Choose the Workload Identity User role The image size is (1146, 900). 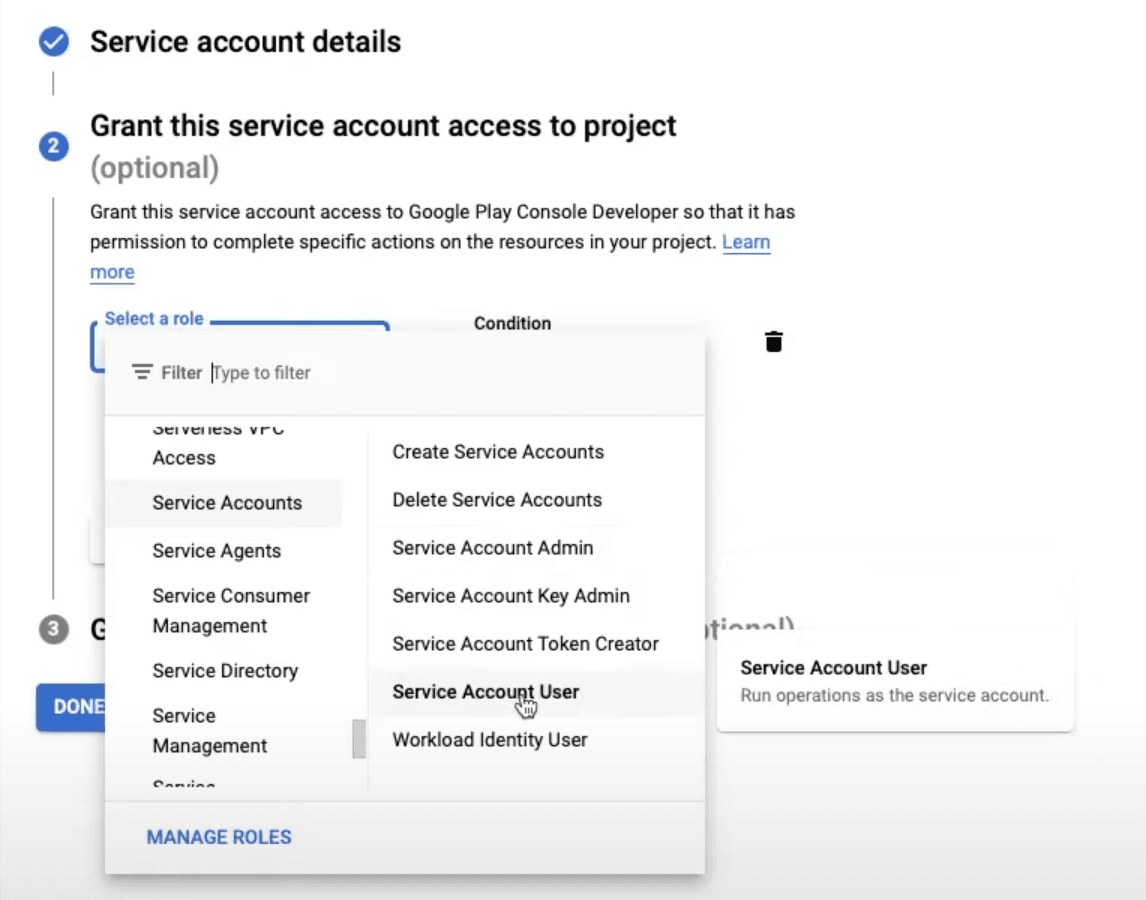click(489, 739)
